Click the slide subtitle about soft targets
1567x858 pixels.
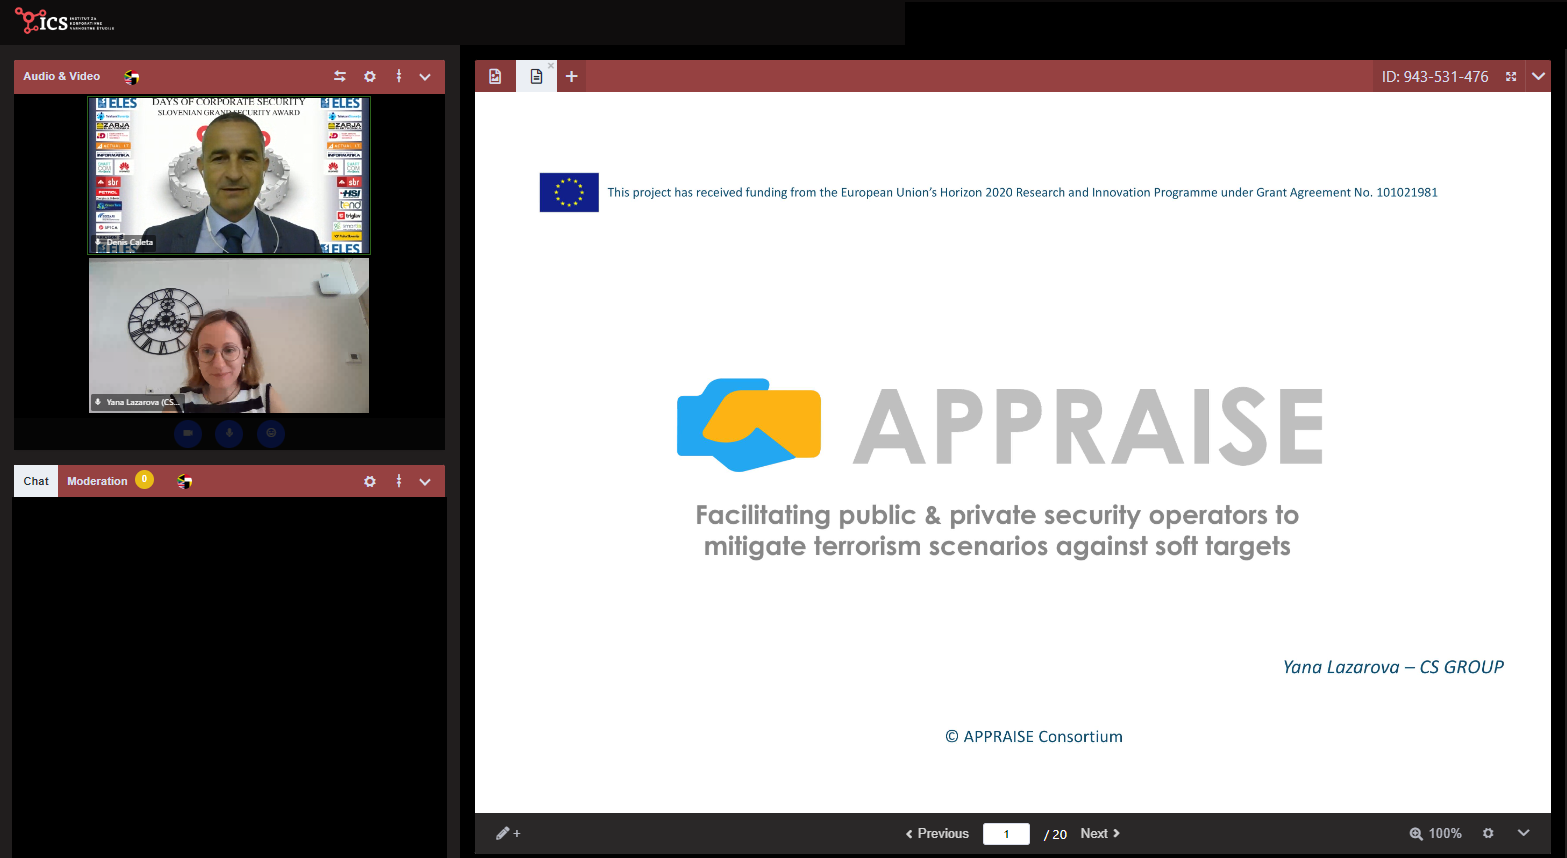pos(997,530)
